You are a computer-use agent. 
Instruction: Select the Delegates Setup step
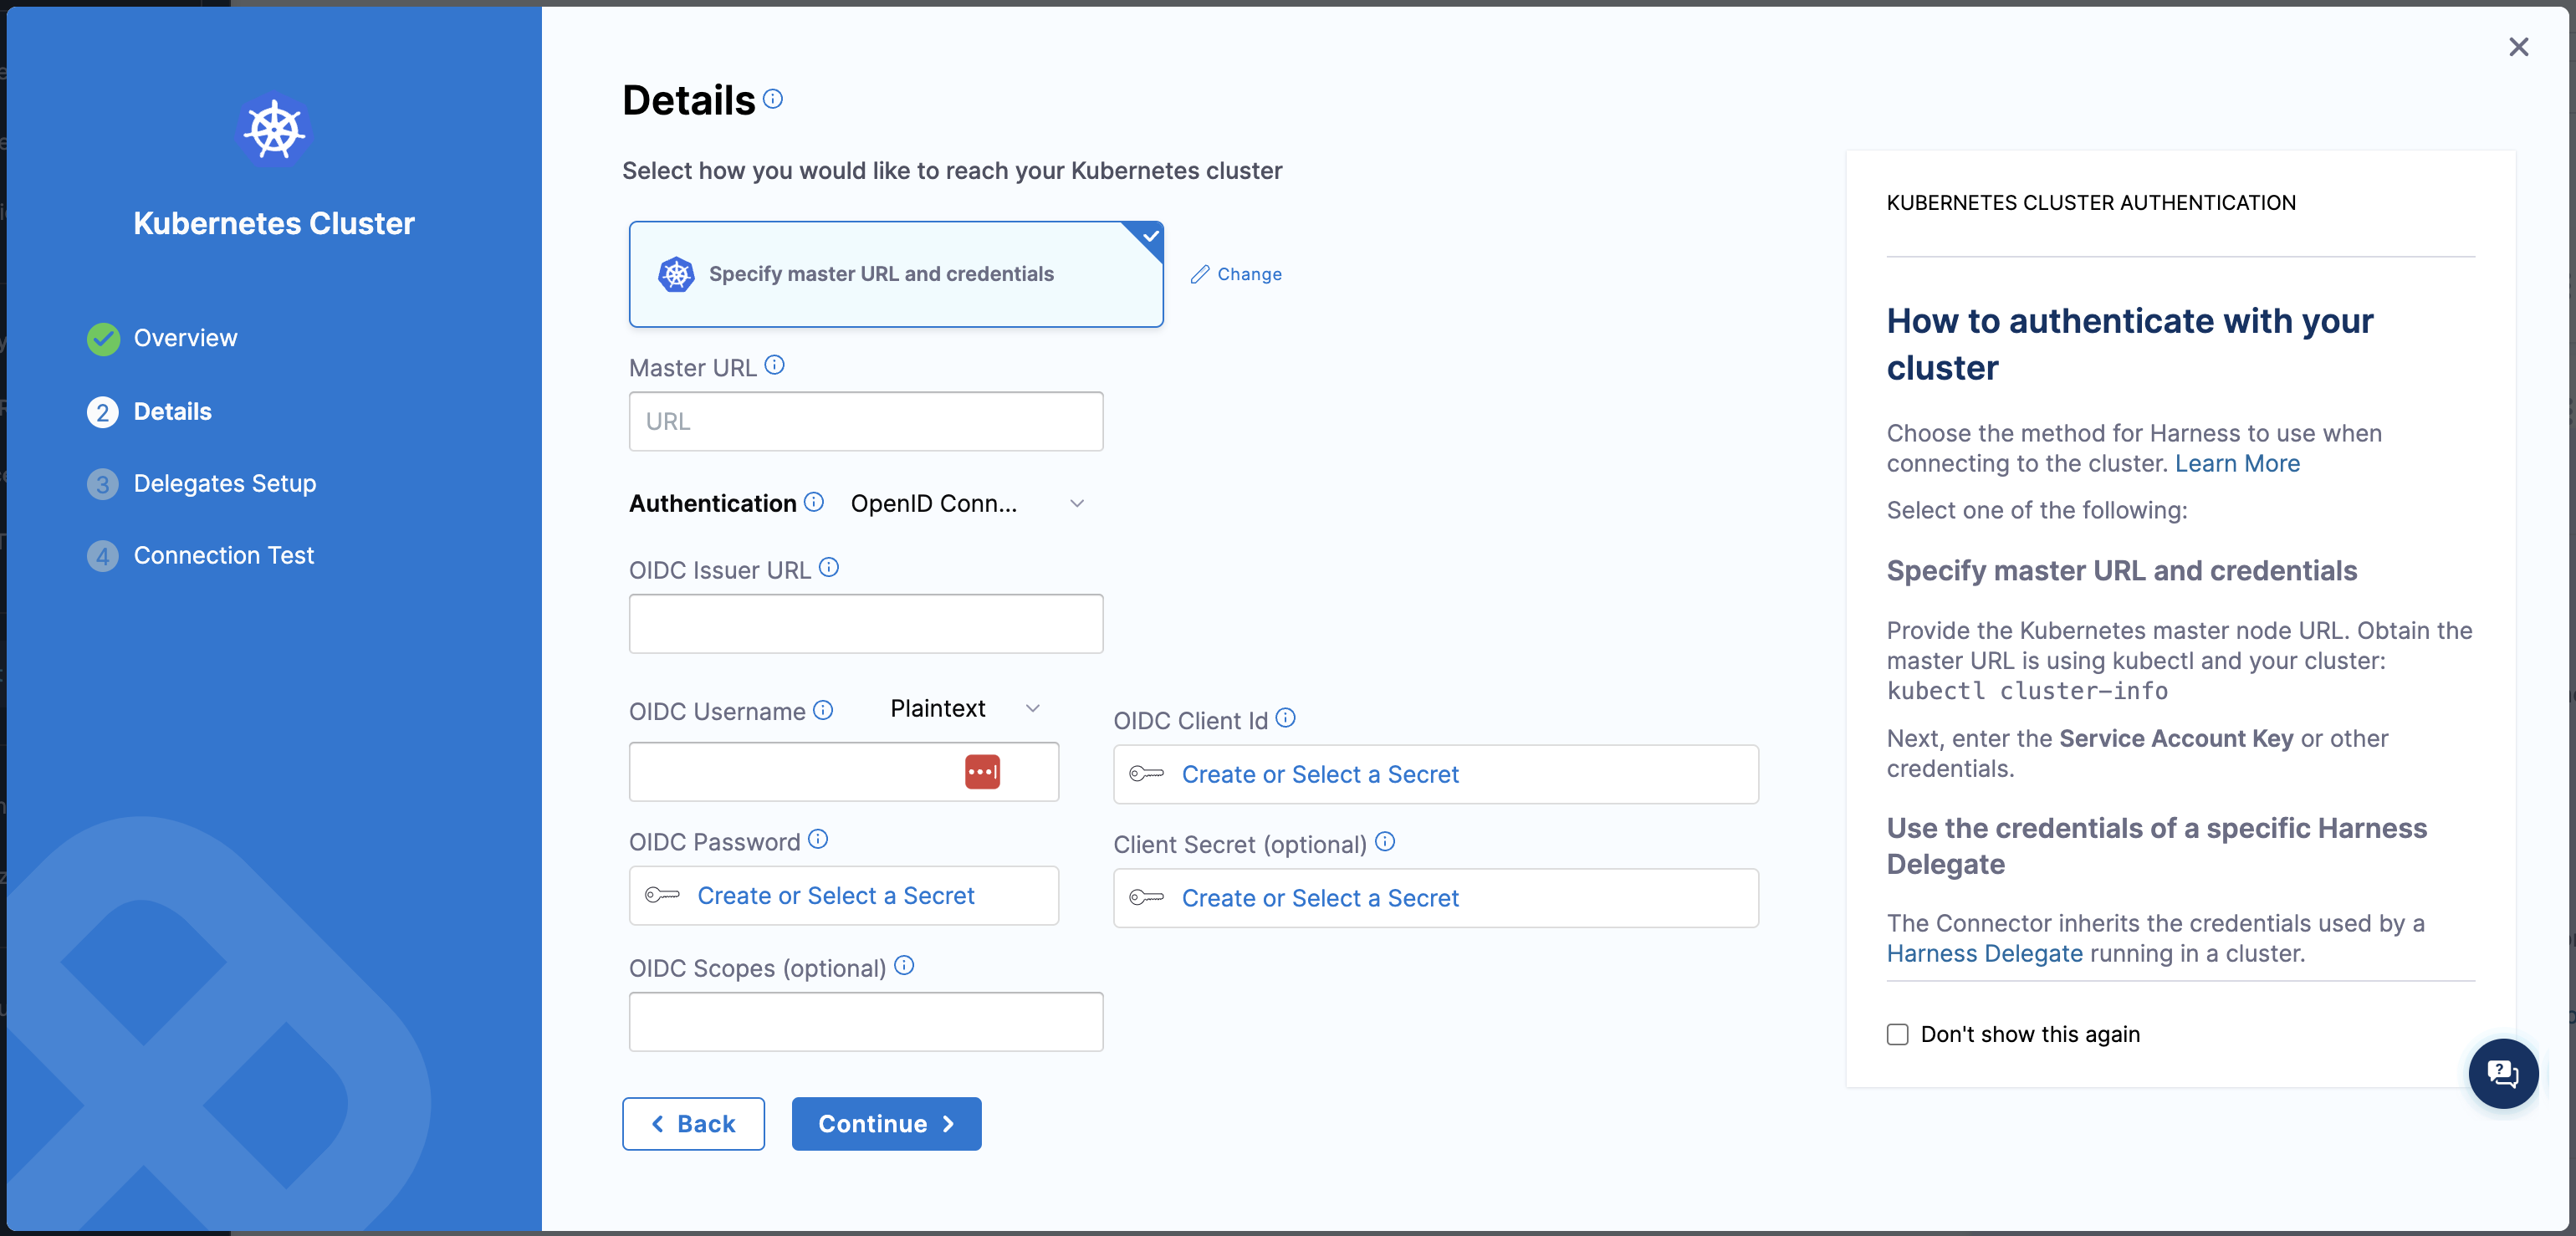(224, 484)
